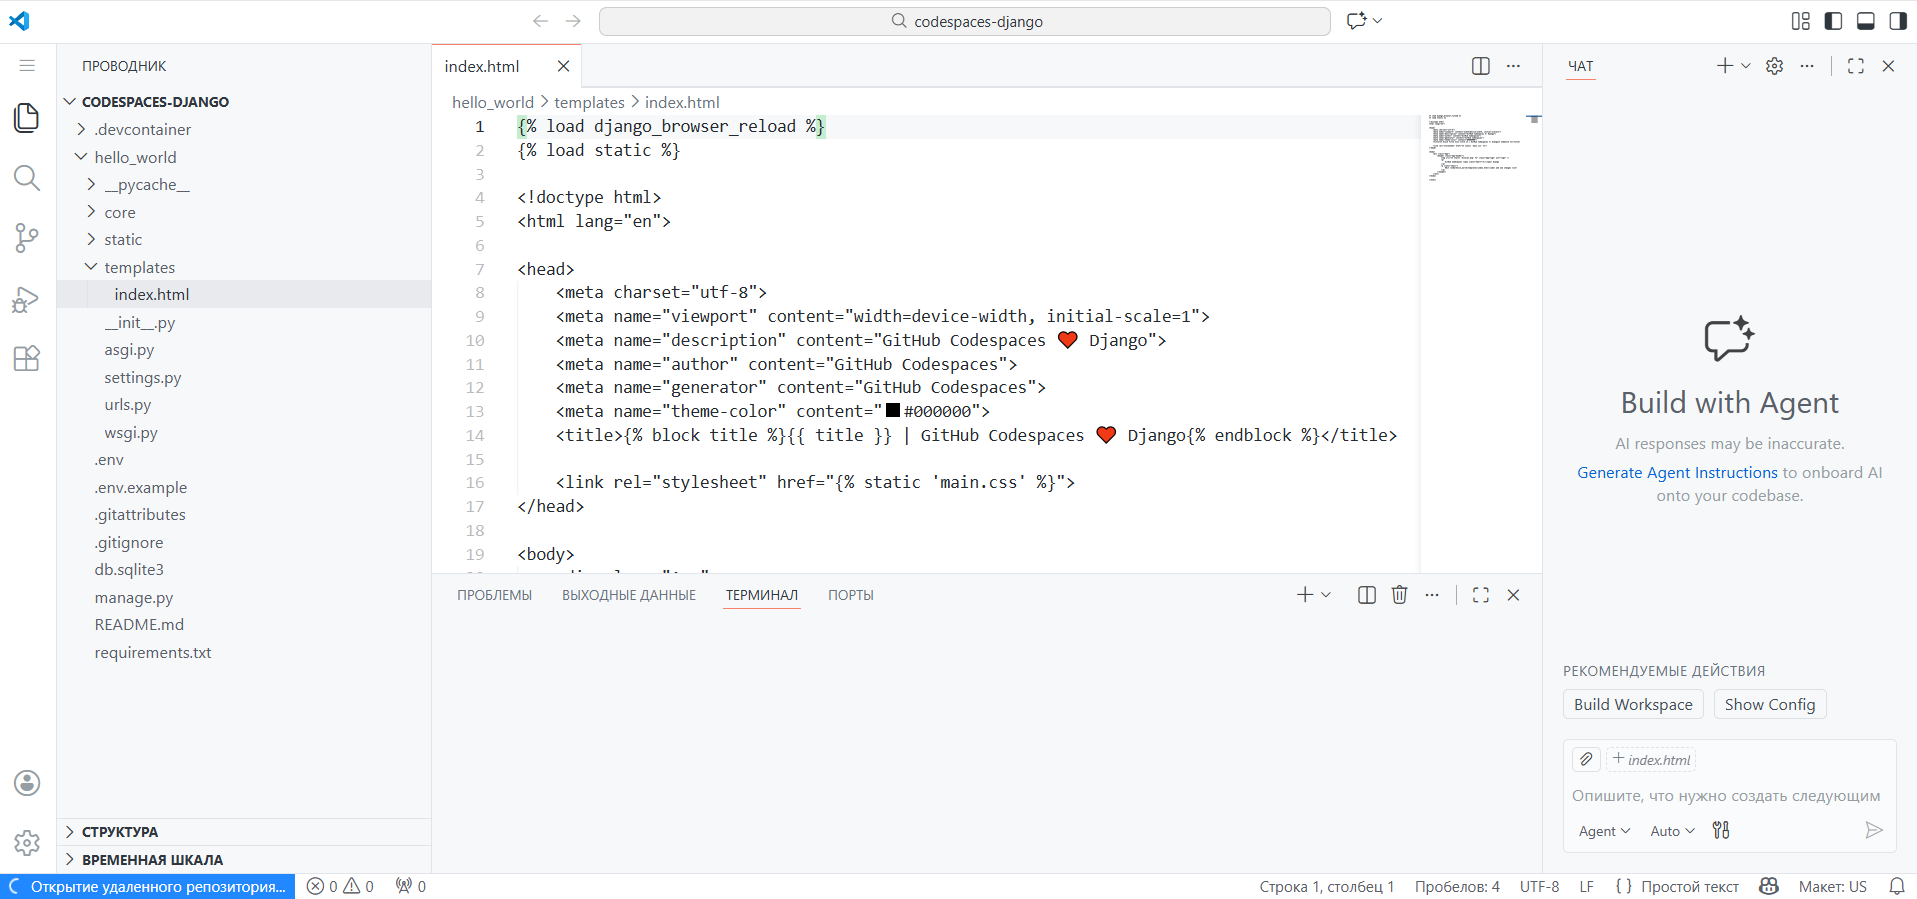This screenshot has width=1917, height=899.
Task: Open notifications bell in status bar
Action: 1896,886
